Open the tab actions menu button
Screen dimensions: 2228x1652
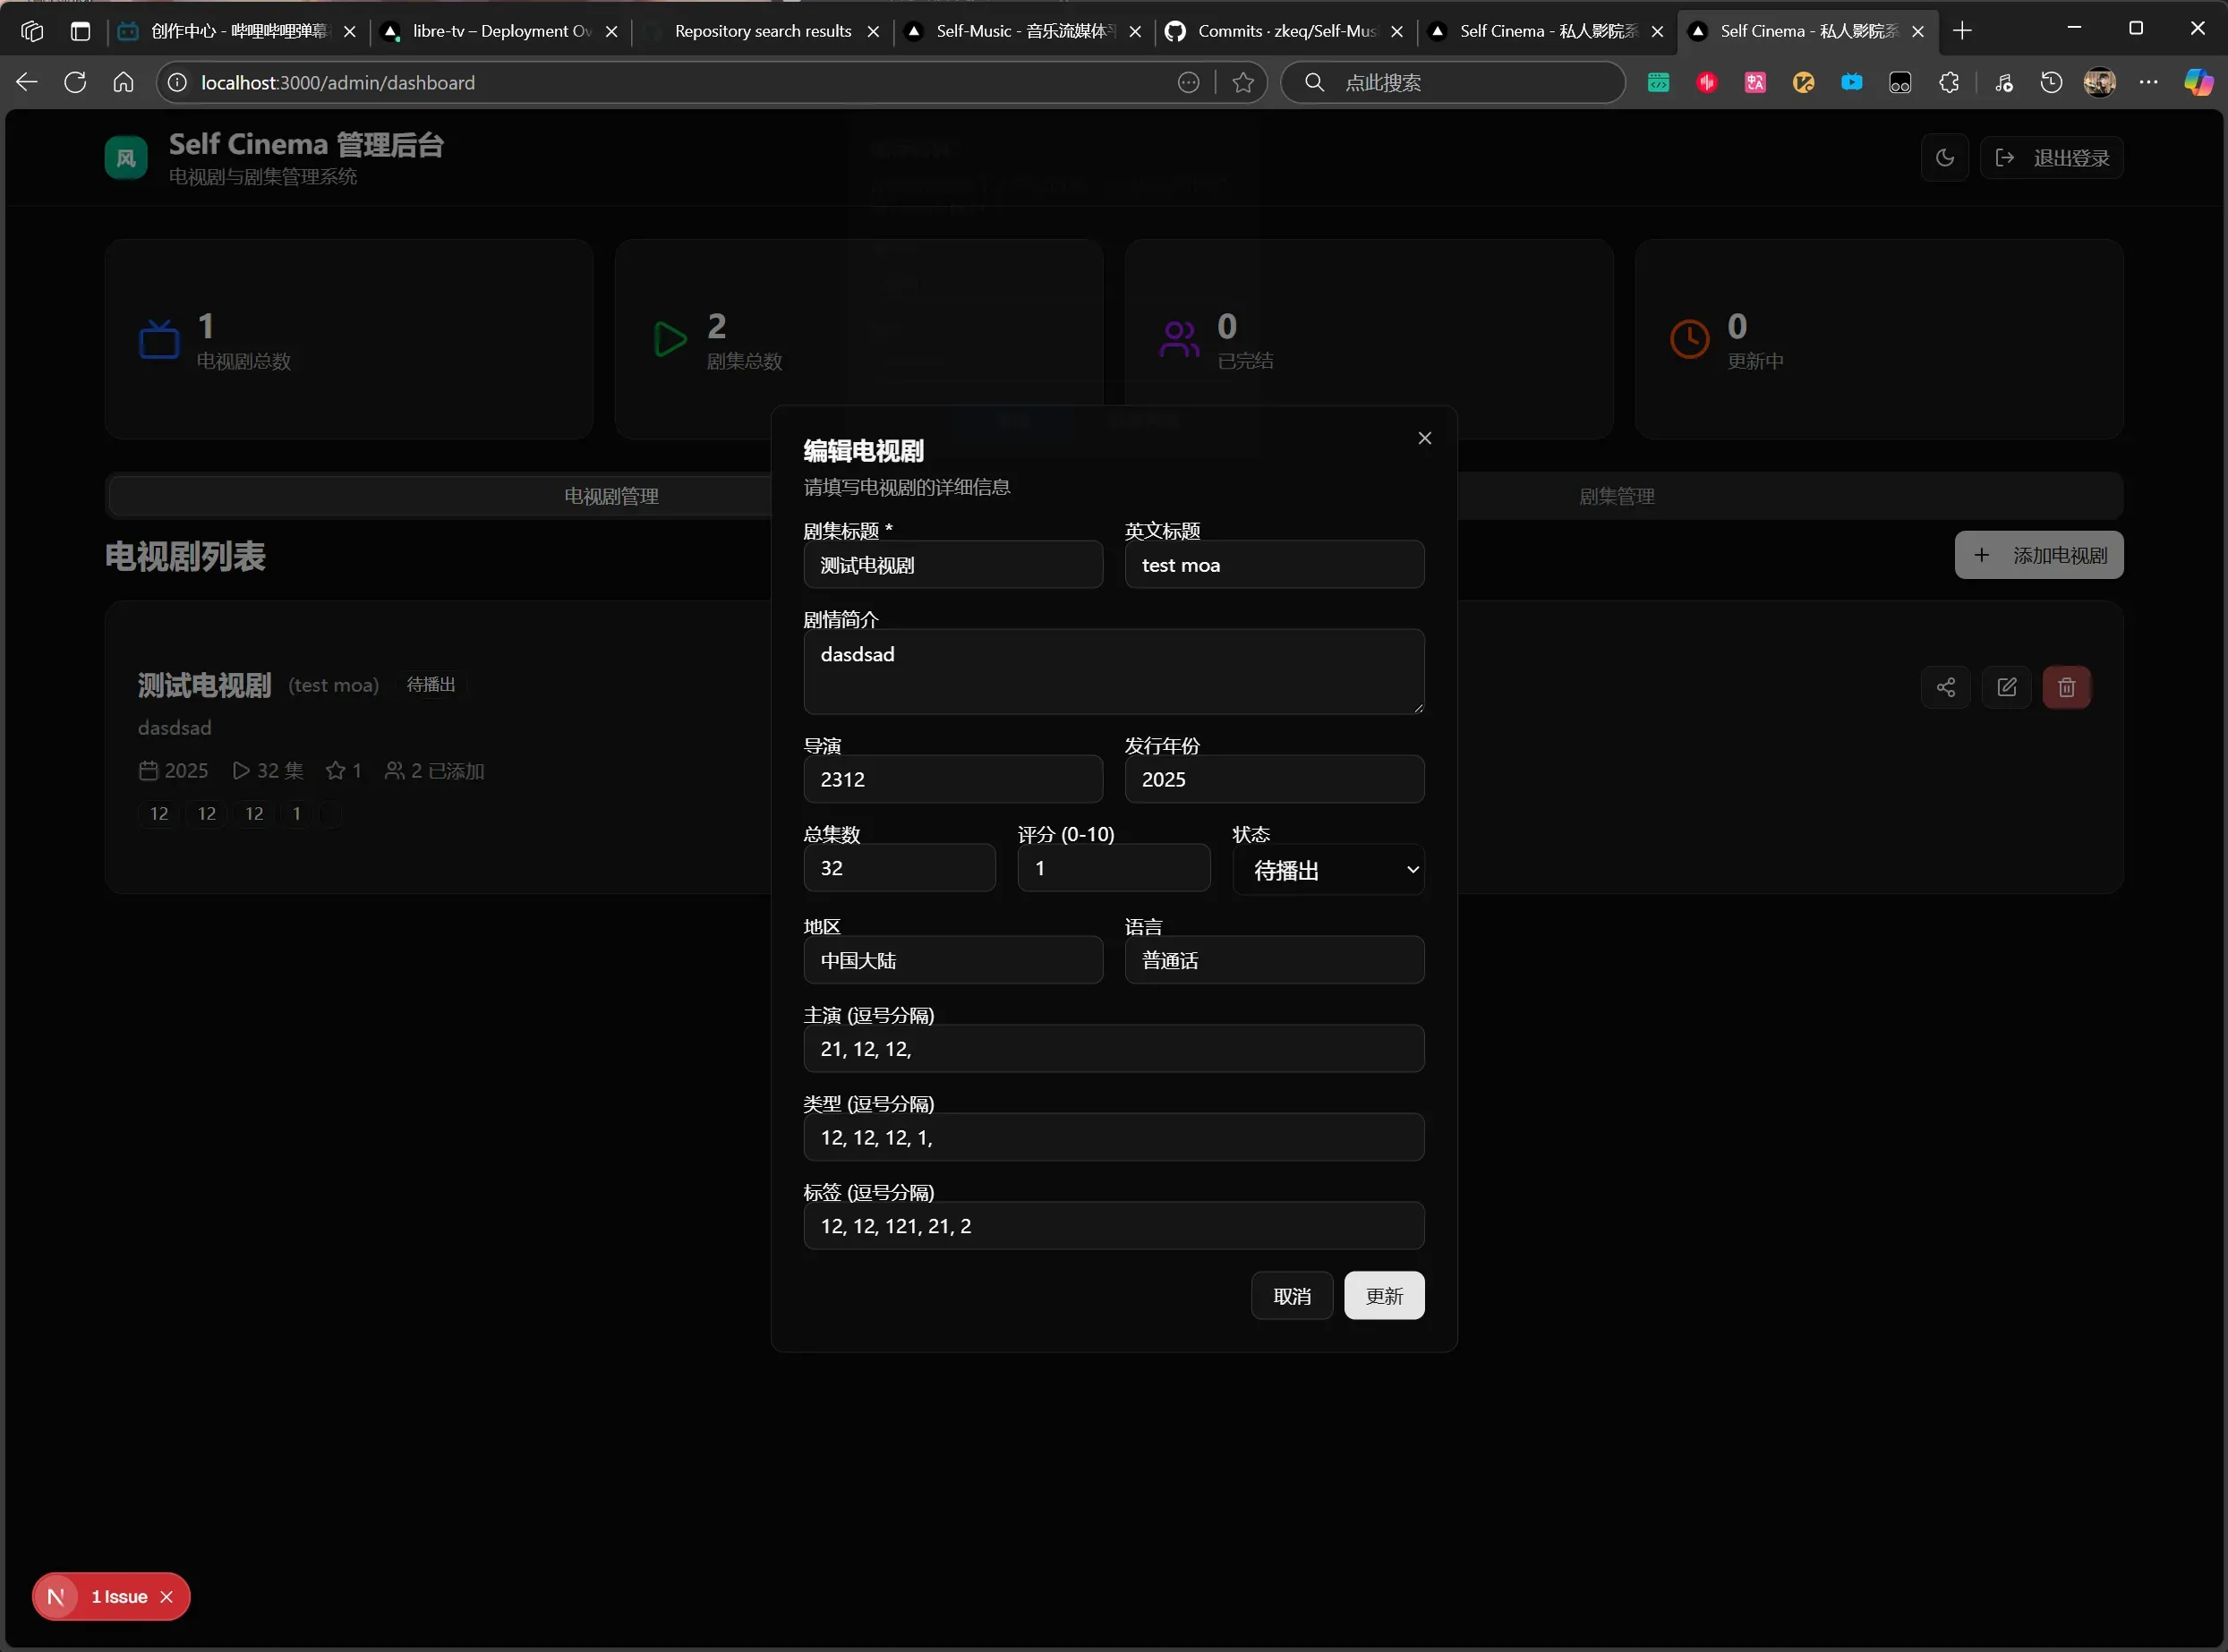point(81,31)
